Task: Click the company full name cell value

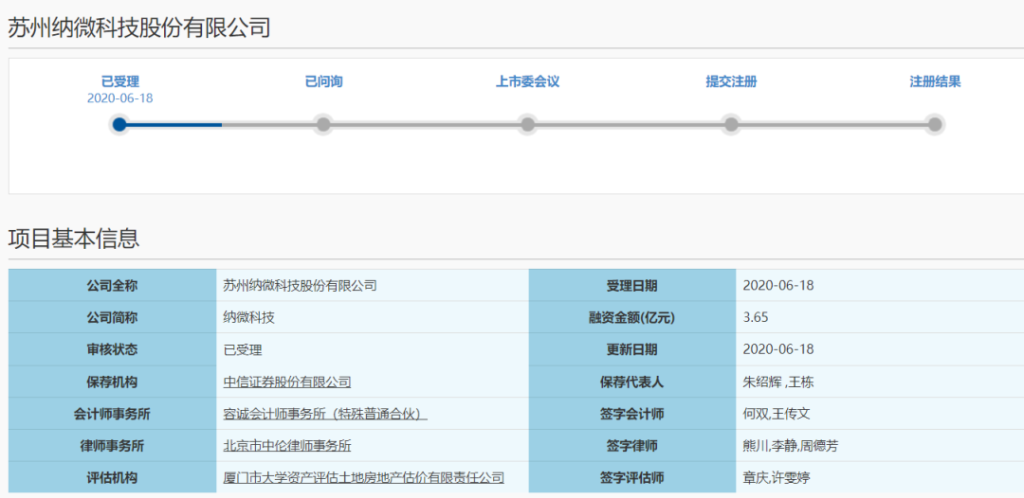Action: [x=300, y=285]
